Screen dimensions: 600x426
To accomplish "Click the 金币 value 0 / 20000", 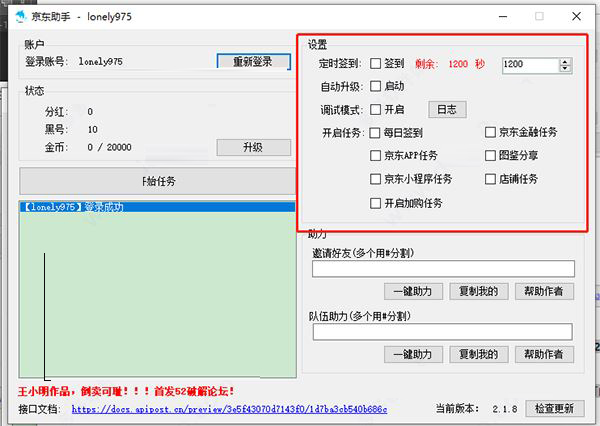I will point(109,147).
